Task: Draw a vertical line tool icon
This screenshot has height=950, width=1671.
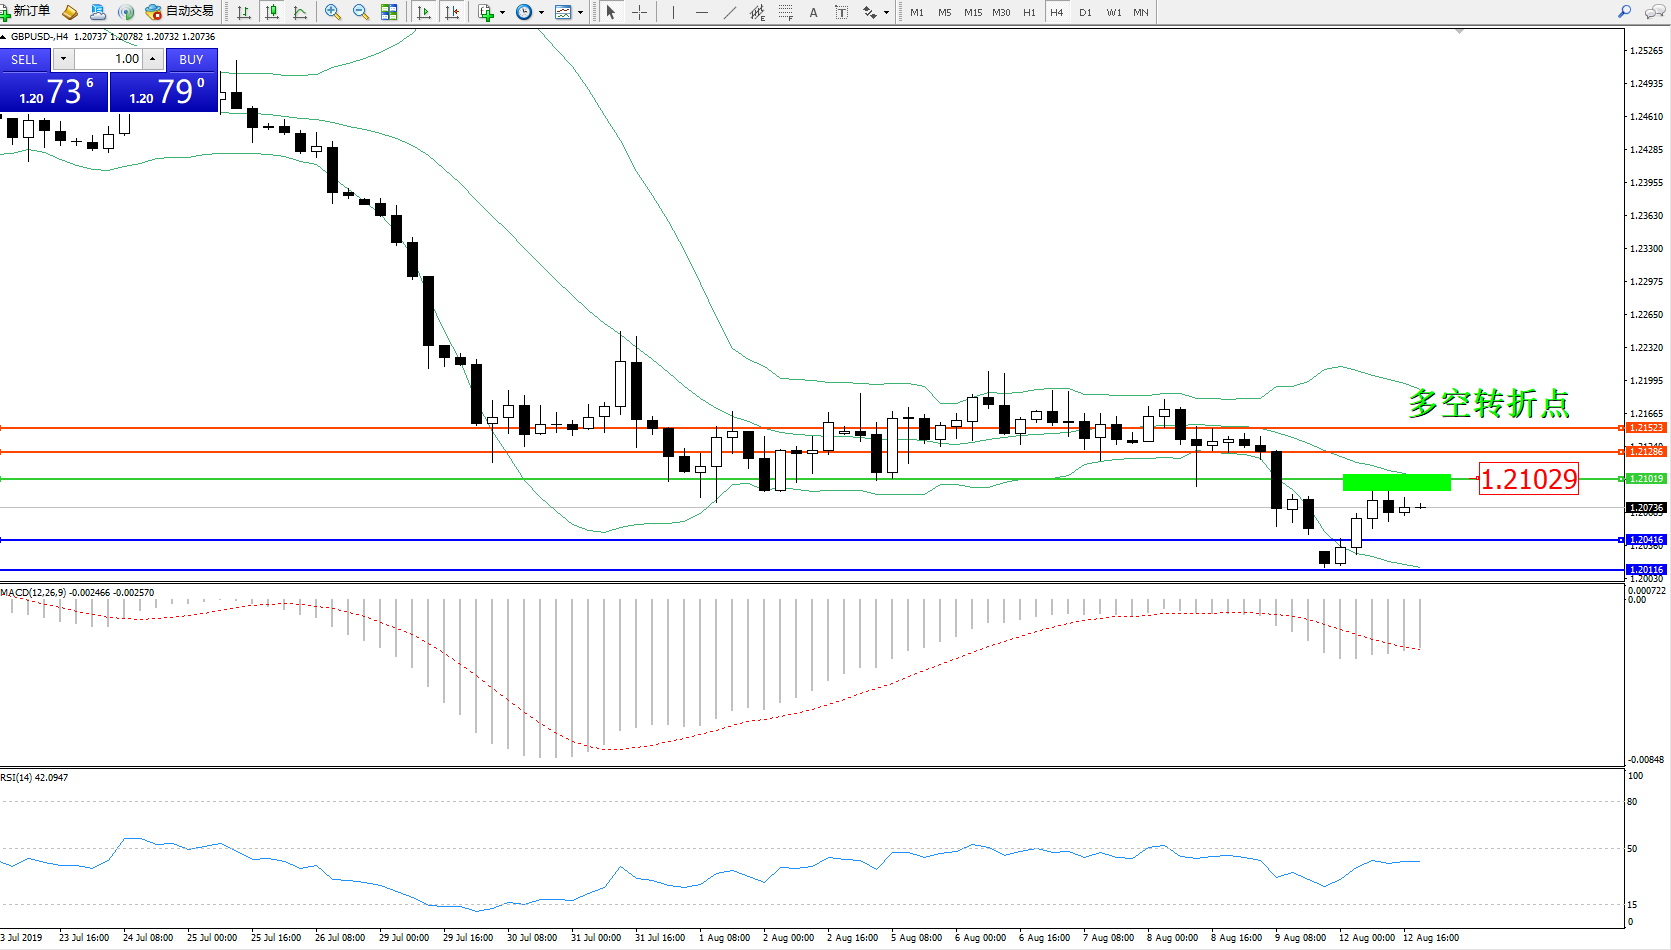Action: pyautogui.click(x=673, y=12)
